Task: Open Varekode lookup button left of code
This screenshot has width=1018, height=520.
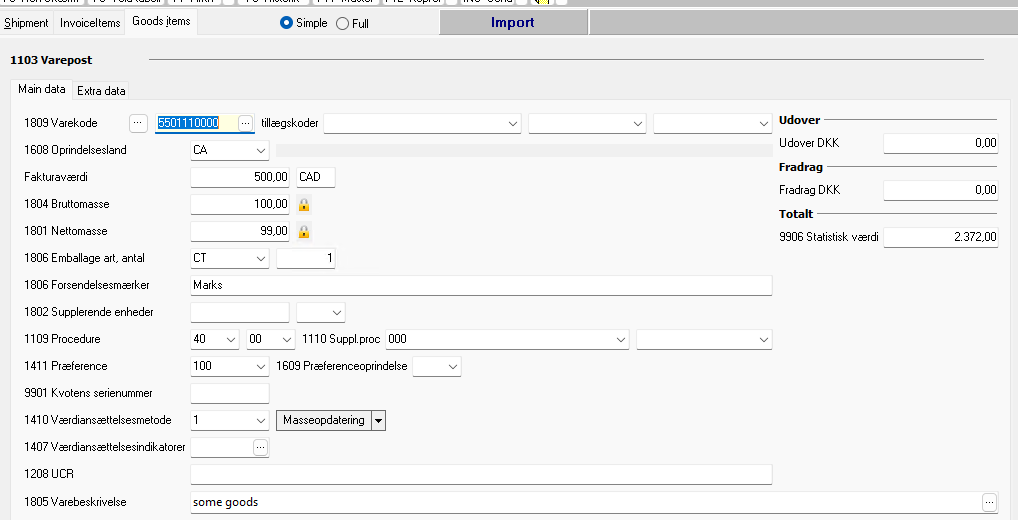Action: [138, 122]
